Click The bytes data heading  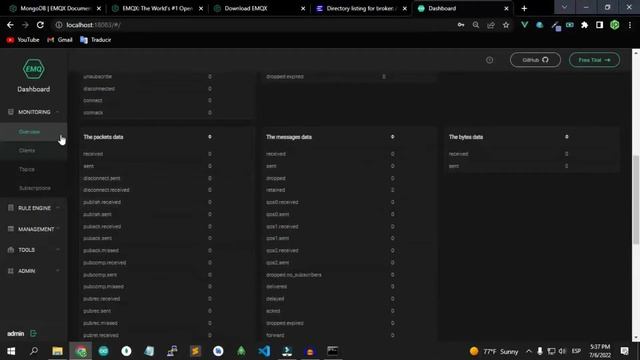[x=466, y=137]
